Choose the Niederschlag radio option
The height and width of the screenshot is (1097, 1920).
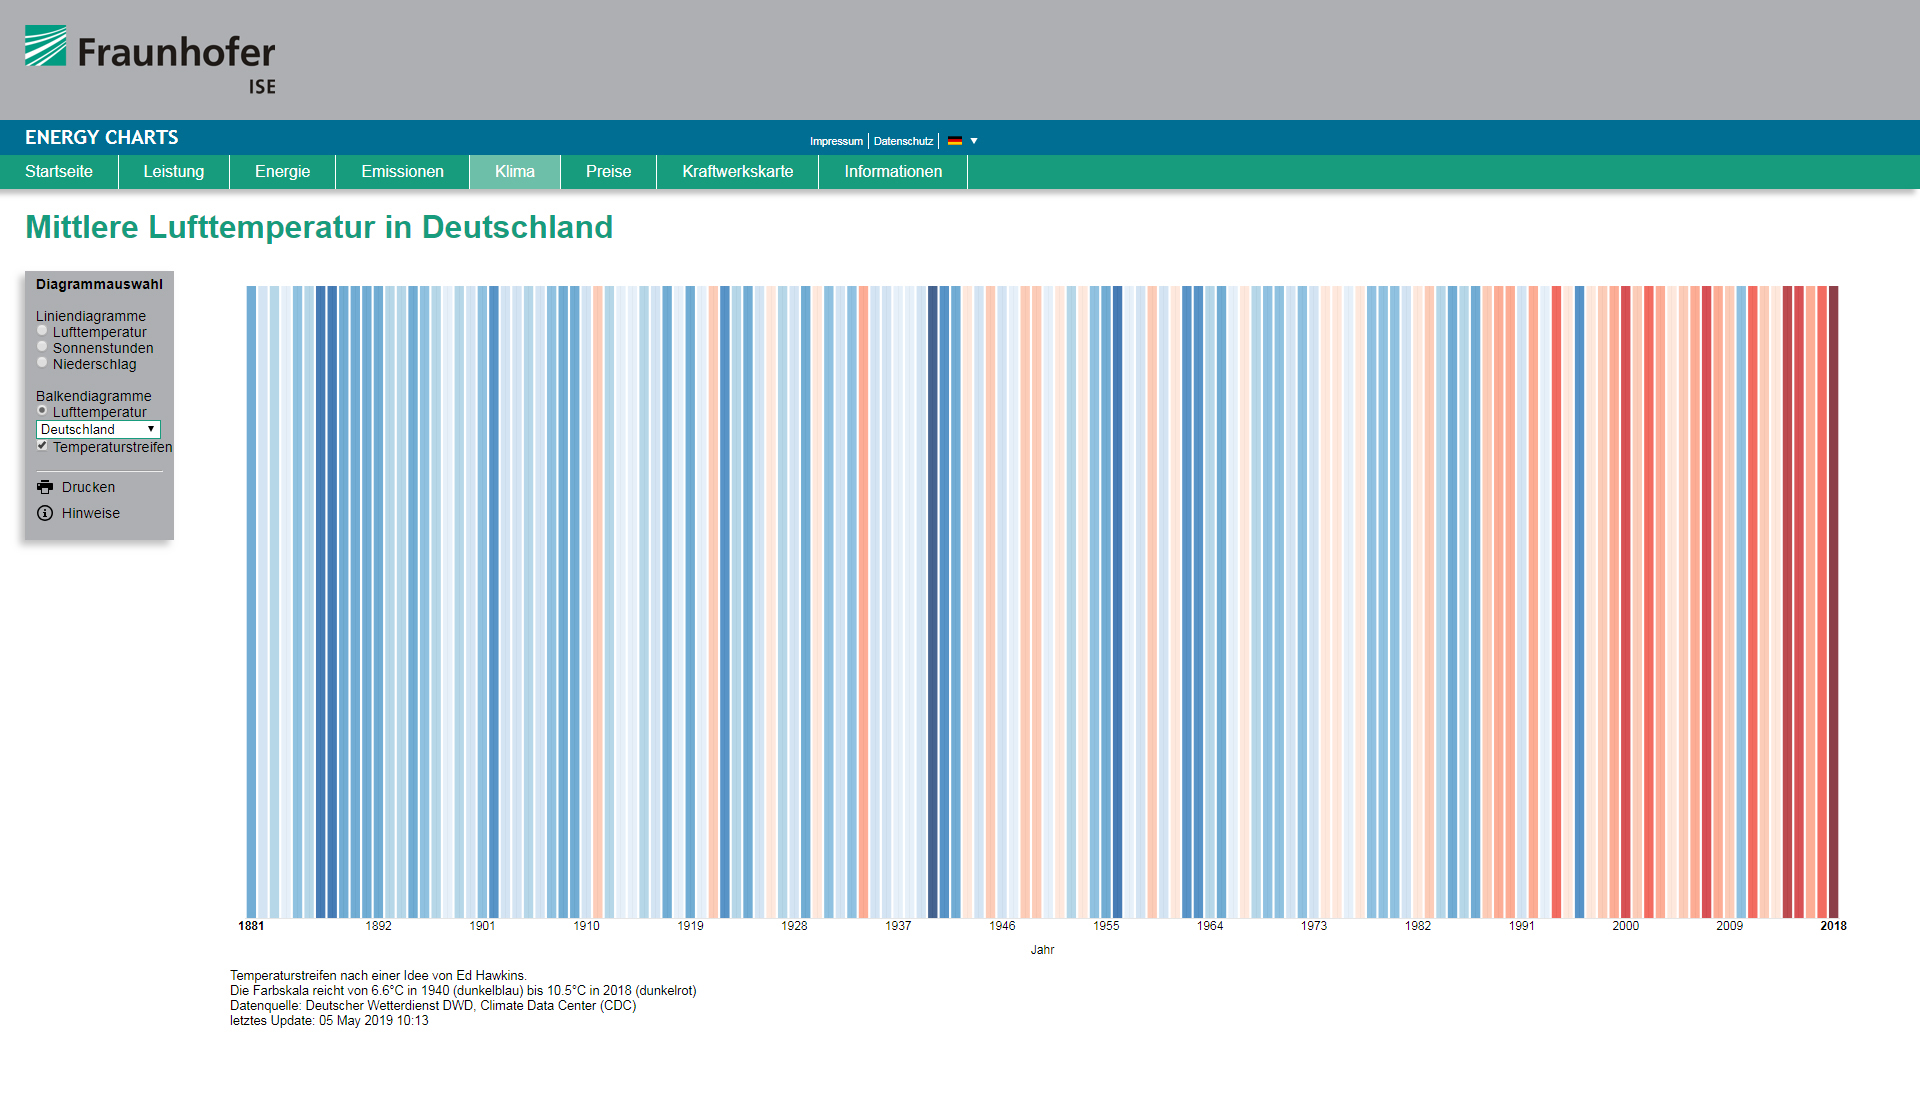pos(42,362)
